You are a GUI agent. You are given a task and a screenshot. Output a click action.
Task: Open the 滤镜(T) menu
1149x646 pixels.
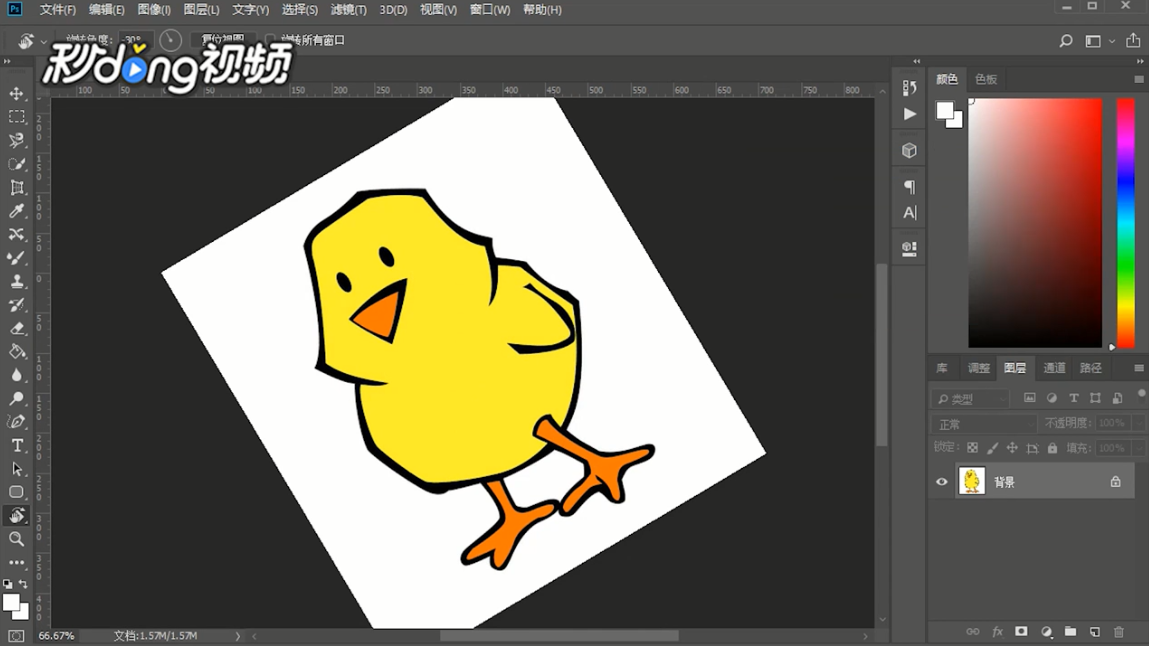(x=349, y=10)
